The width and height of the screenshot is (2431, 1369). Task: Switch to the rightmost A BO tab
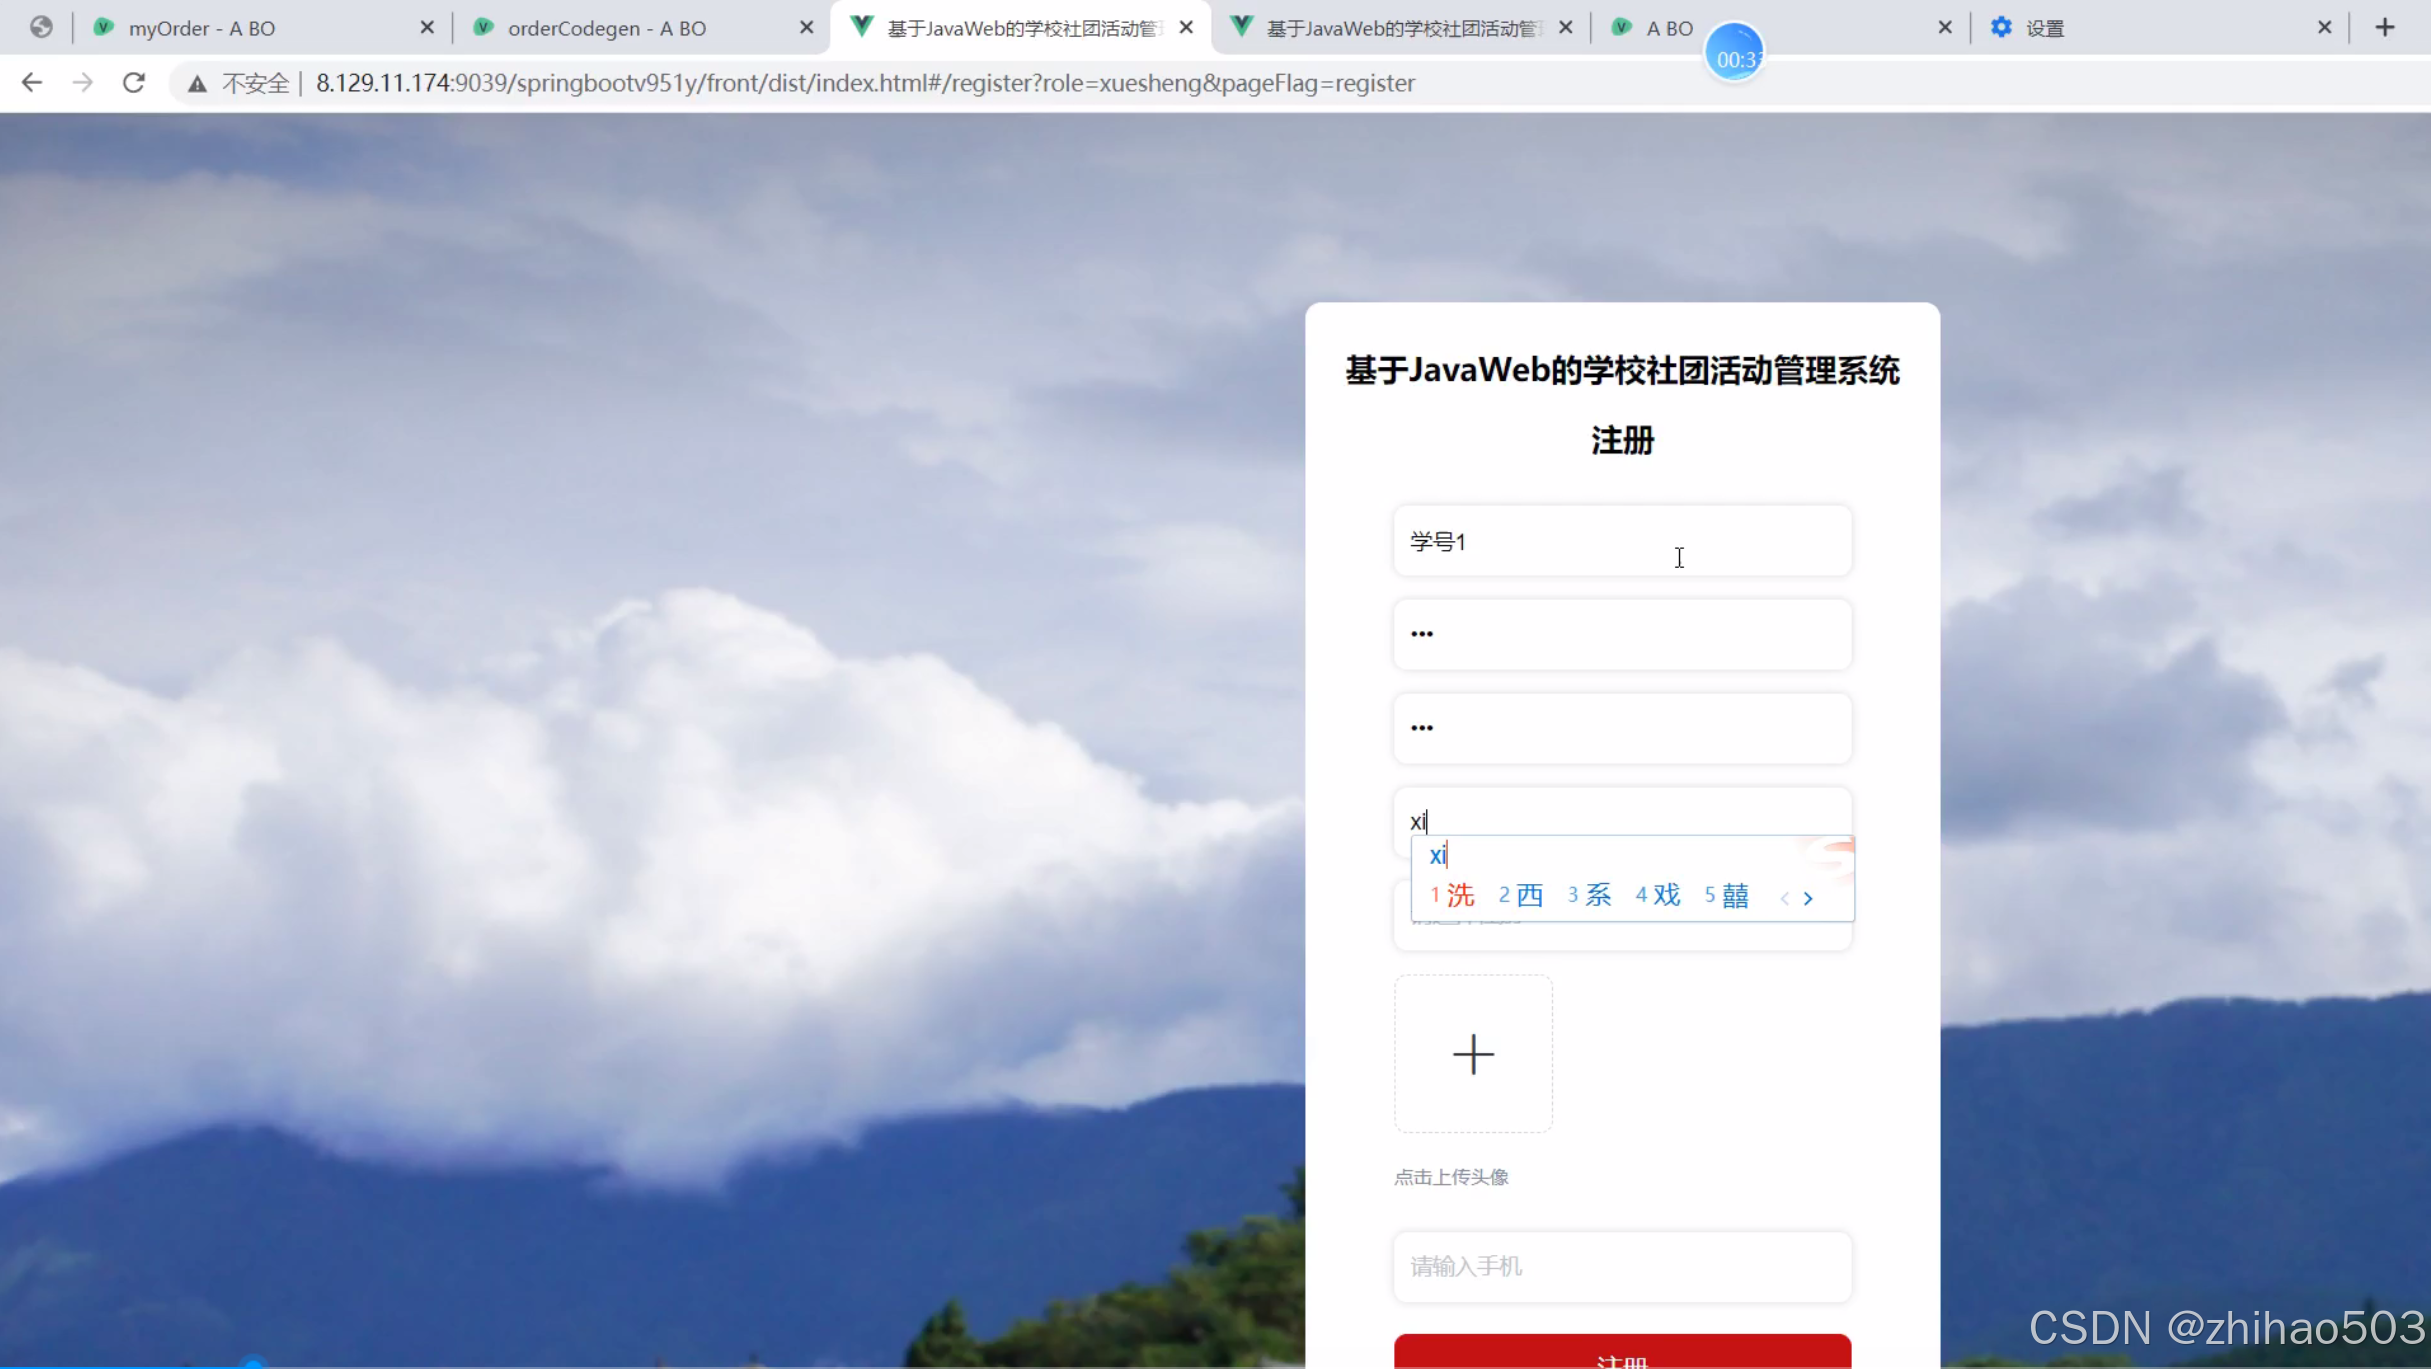point(1670,27)
